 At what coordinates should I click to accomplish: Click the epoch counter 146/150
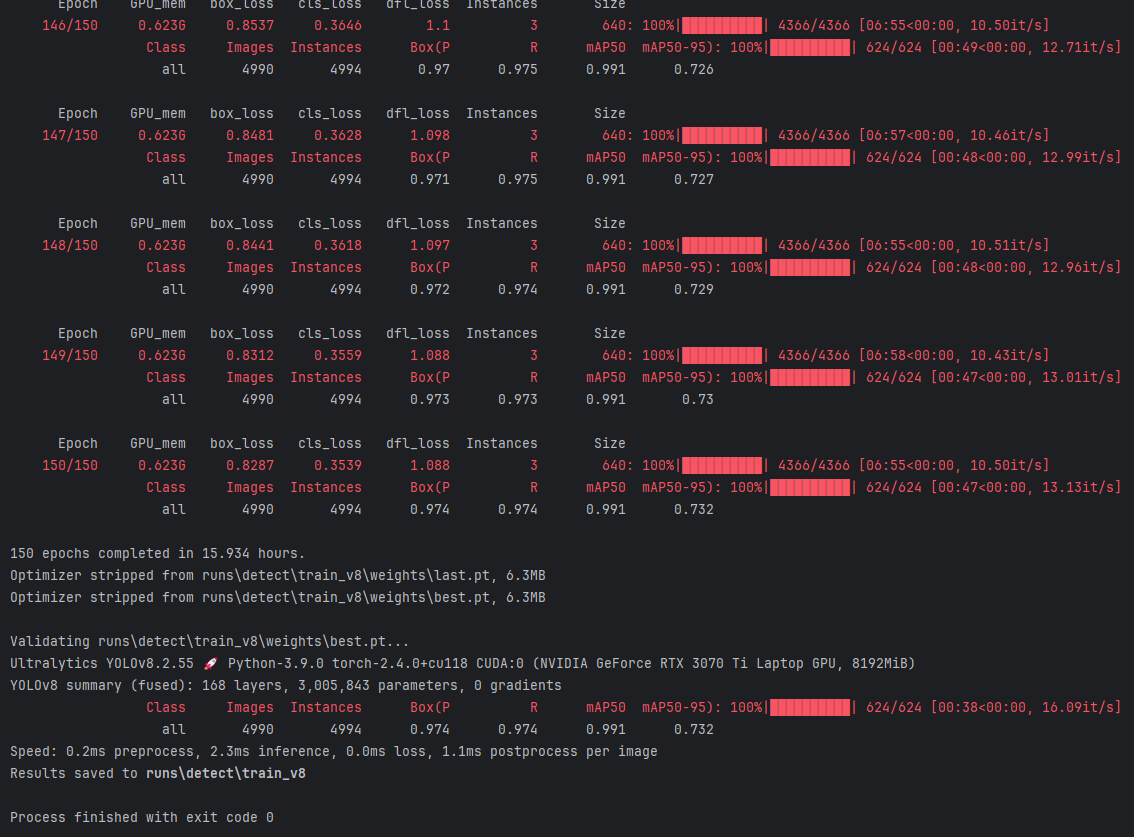70,25
